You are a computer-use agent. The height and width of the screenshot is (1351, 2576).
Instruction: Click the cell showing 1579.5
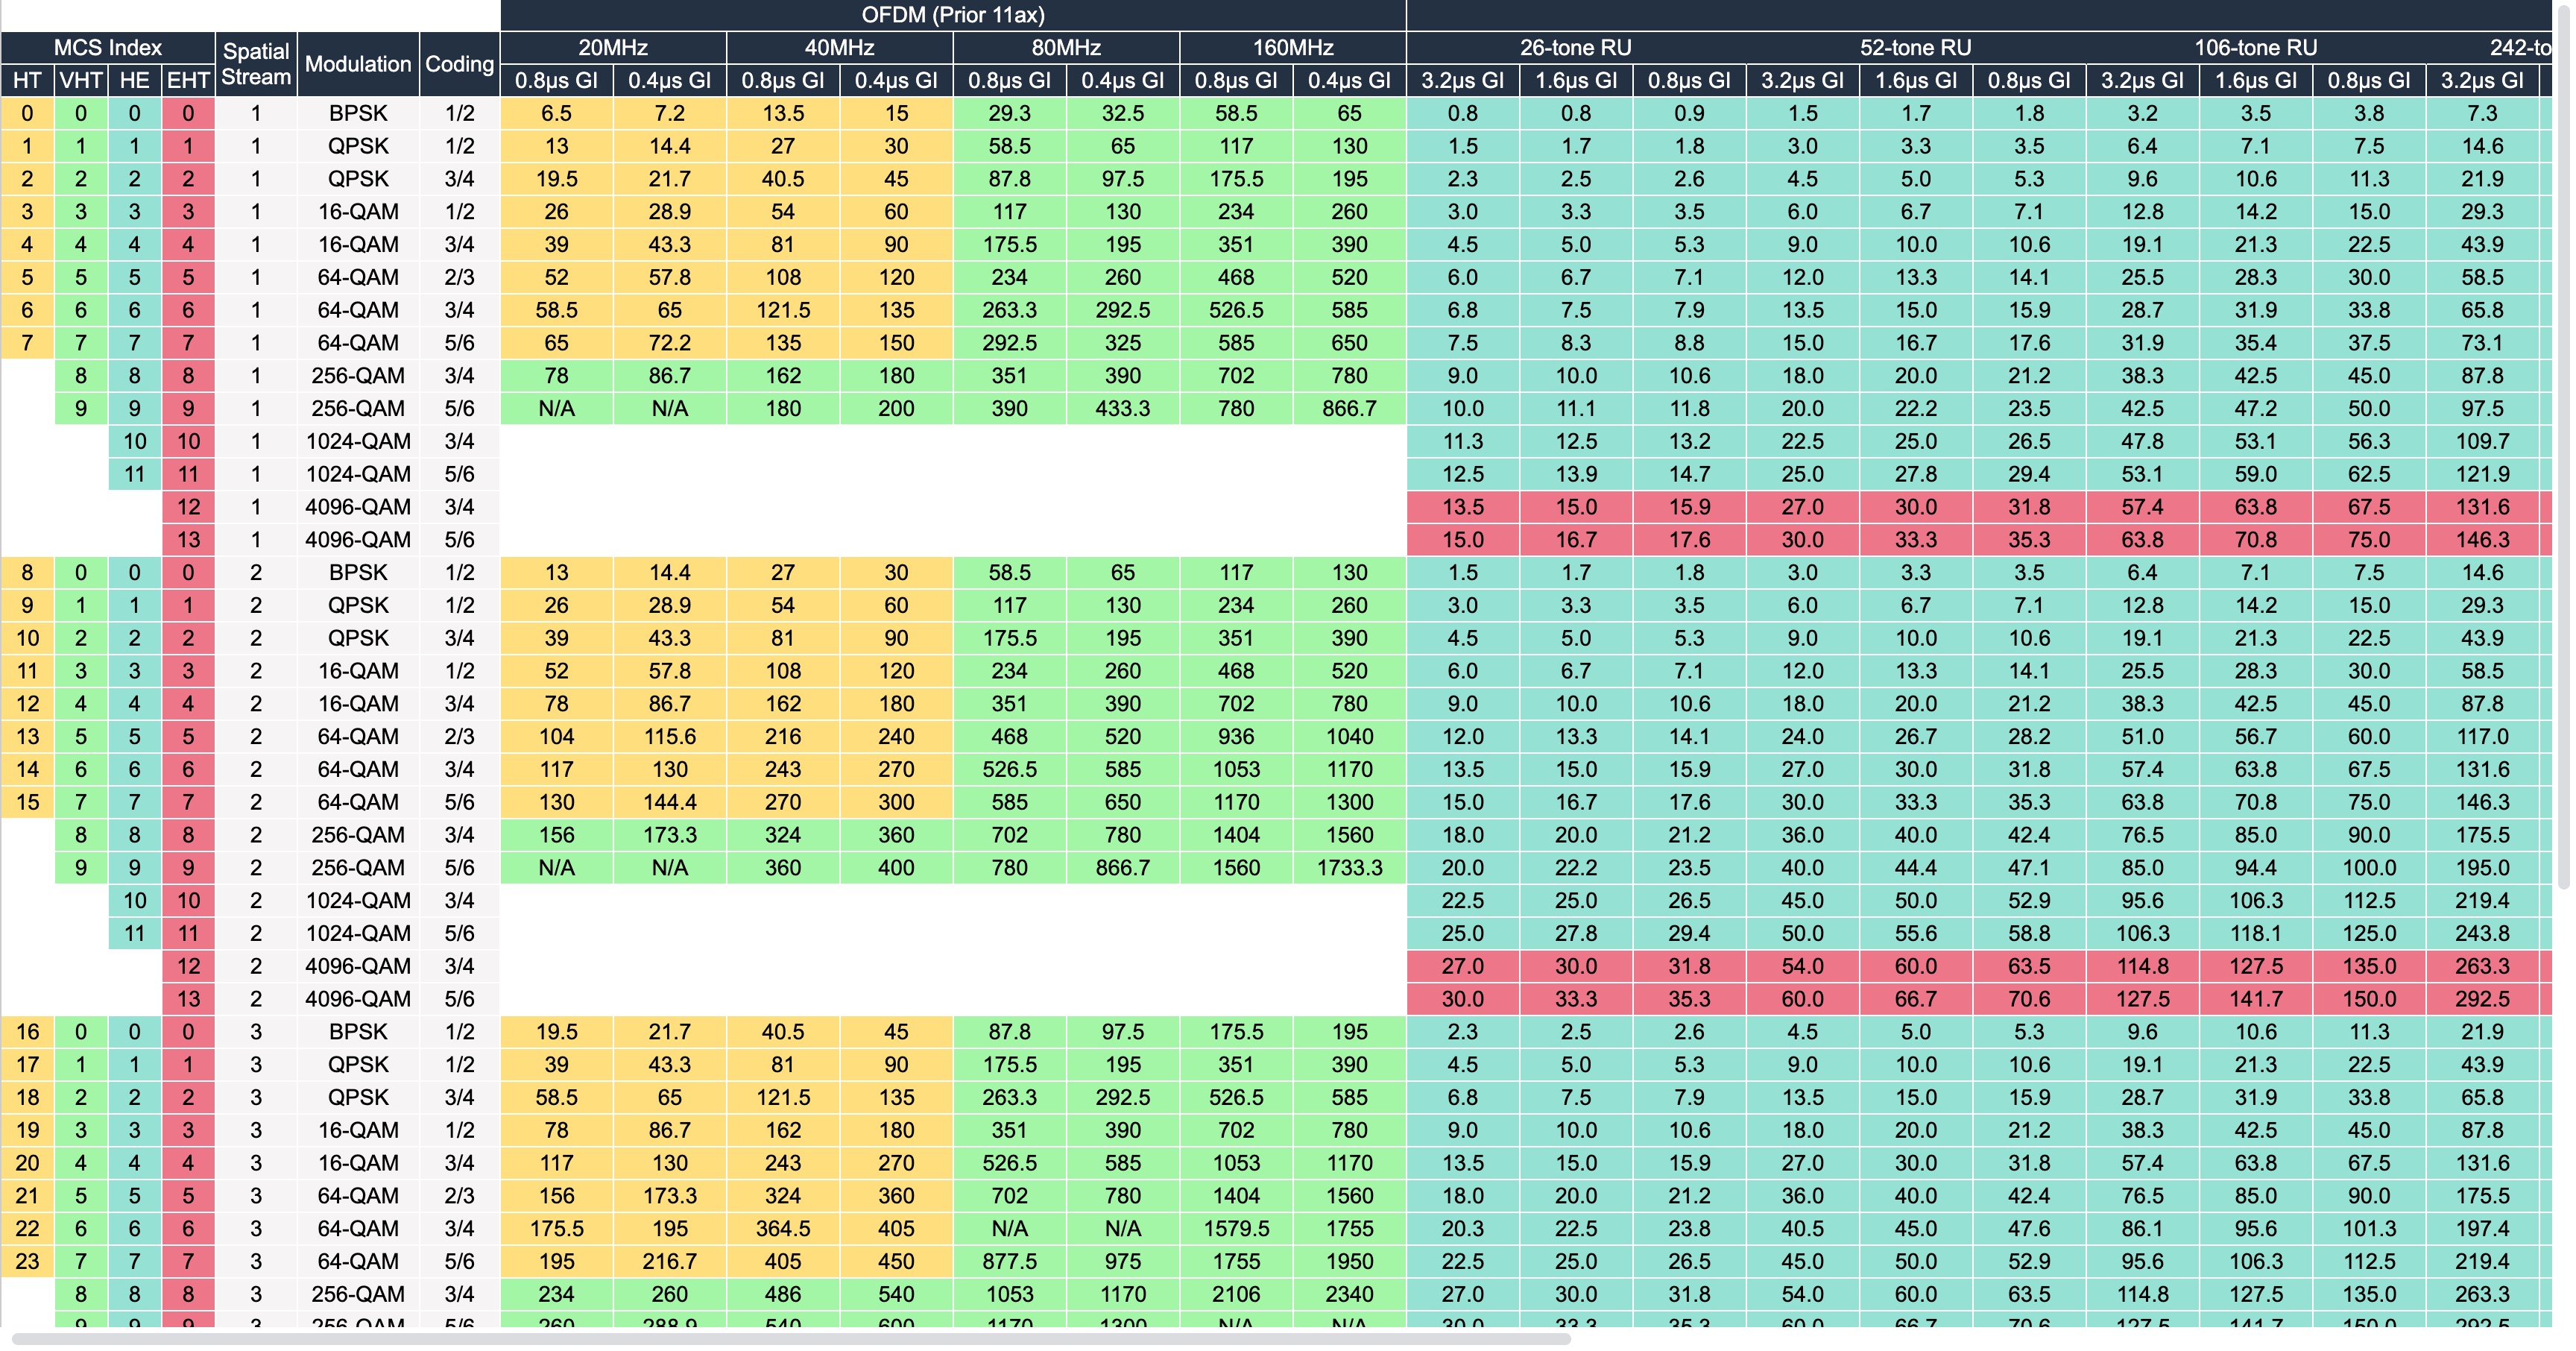[x=1236, y=1229]
